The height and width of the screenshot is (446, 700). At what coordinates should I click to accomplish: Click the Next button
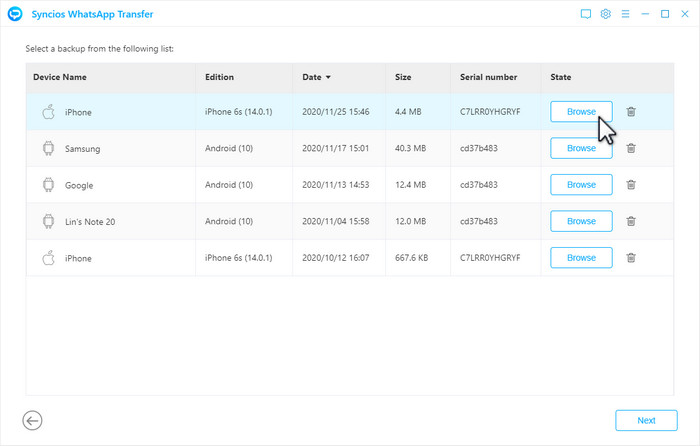(x=646, y=421)
